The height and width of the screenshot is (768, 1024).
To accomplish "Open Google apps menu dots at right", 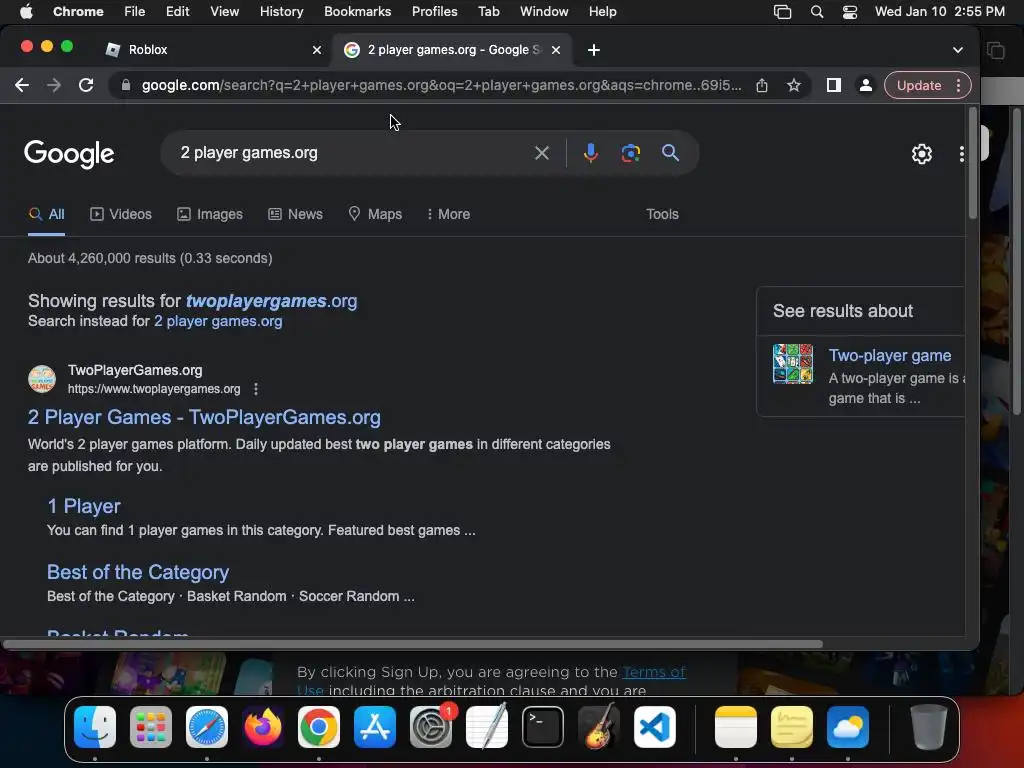I will coord(961,153).
